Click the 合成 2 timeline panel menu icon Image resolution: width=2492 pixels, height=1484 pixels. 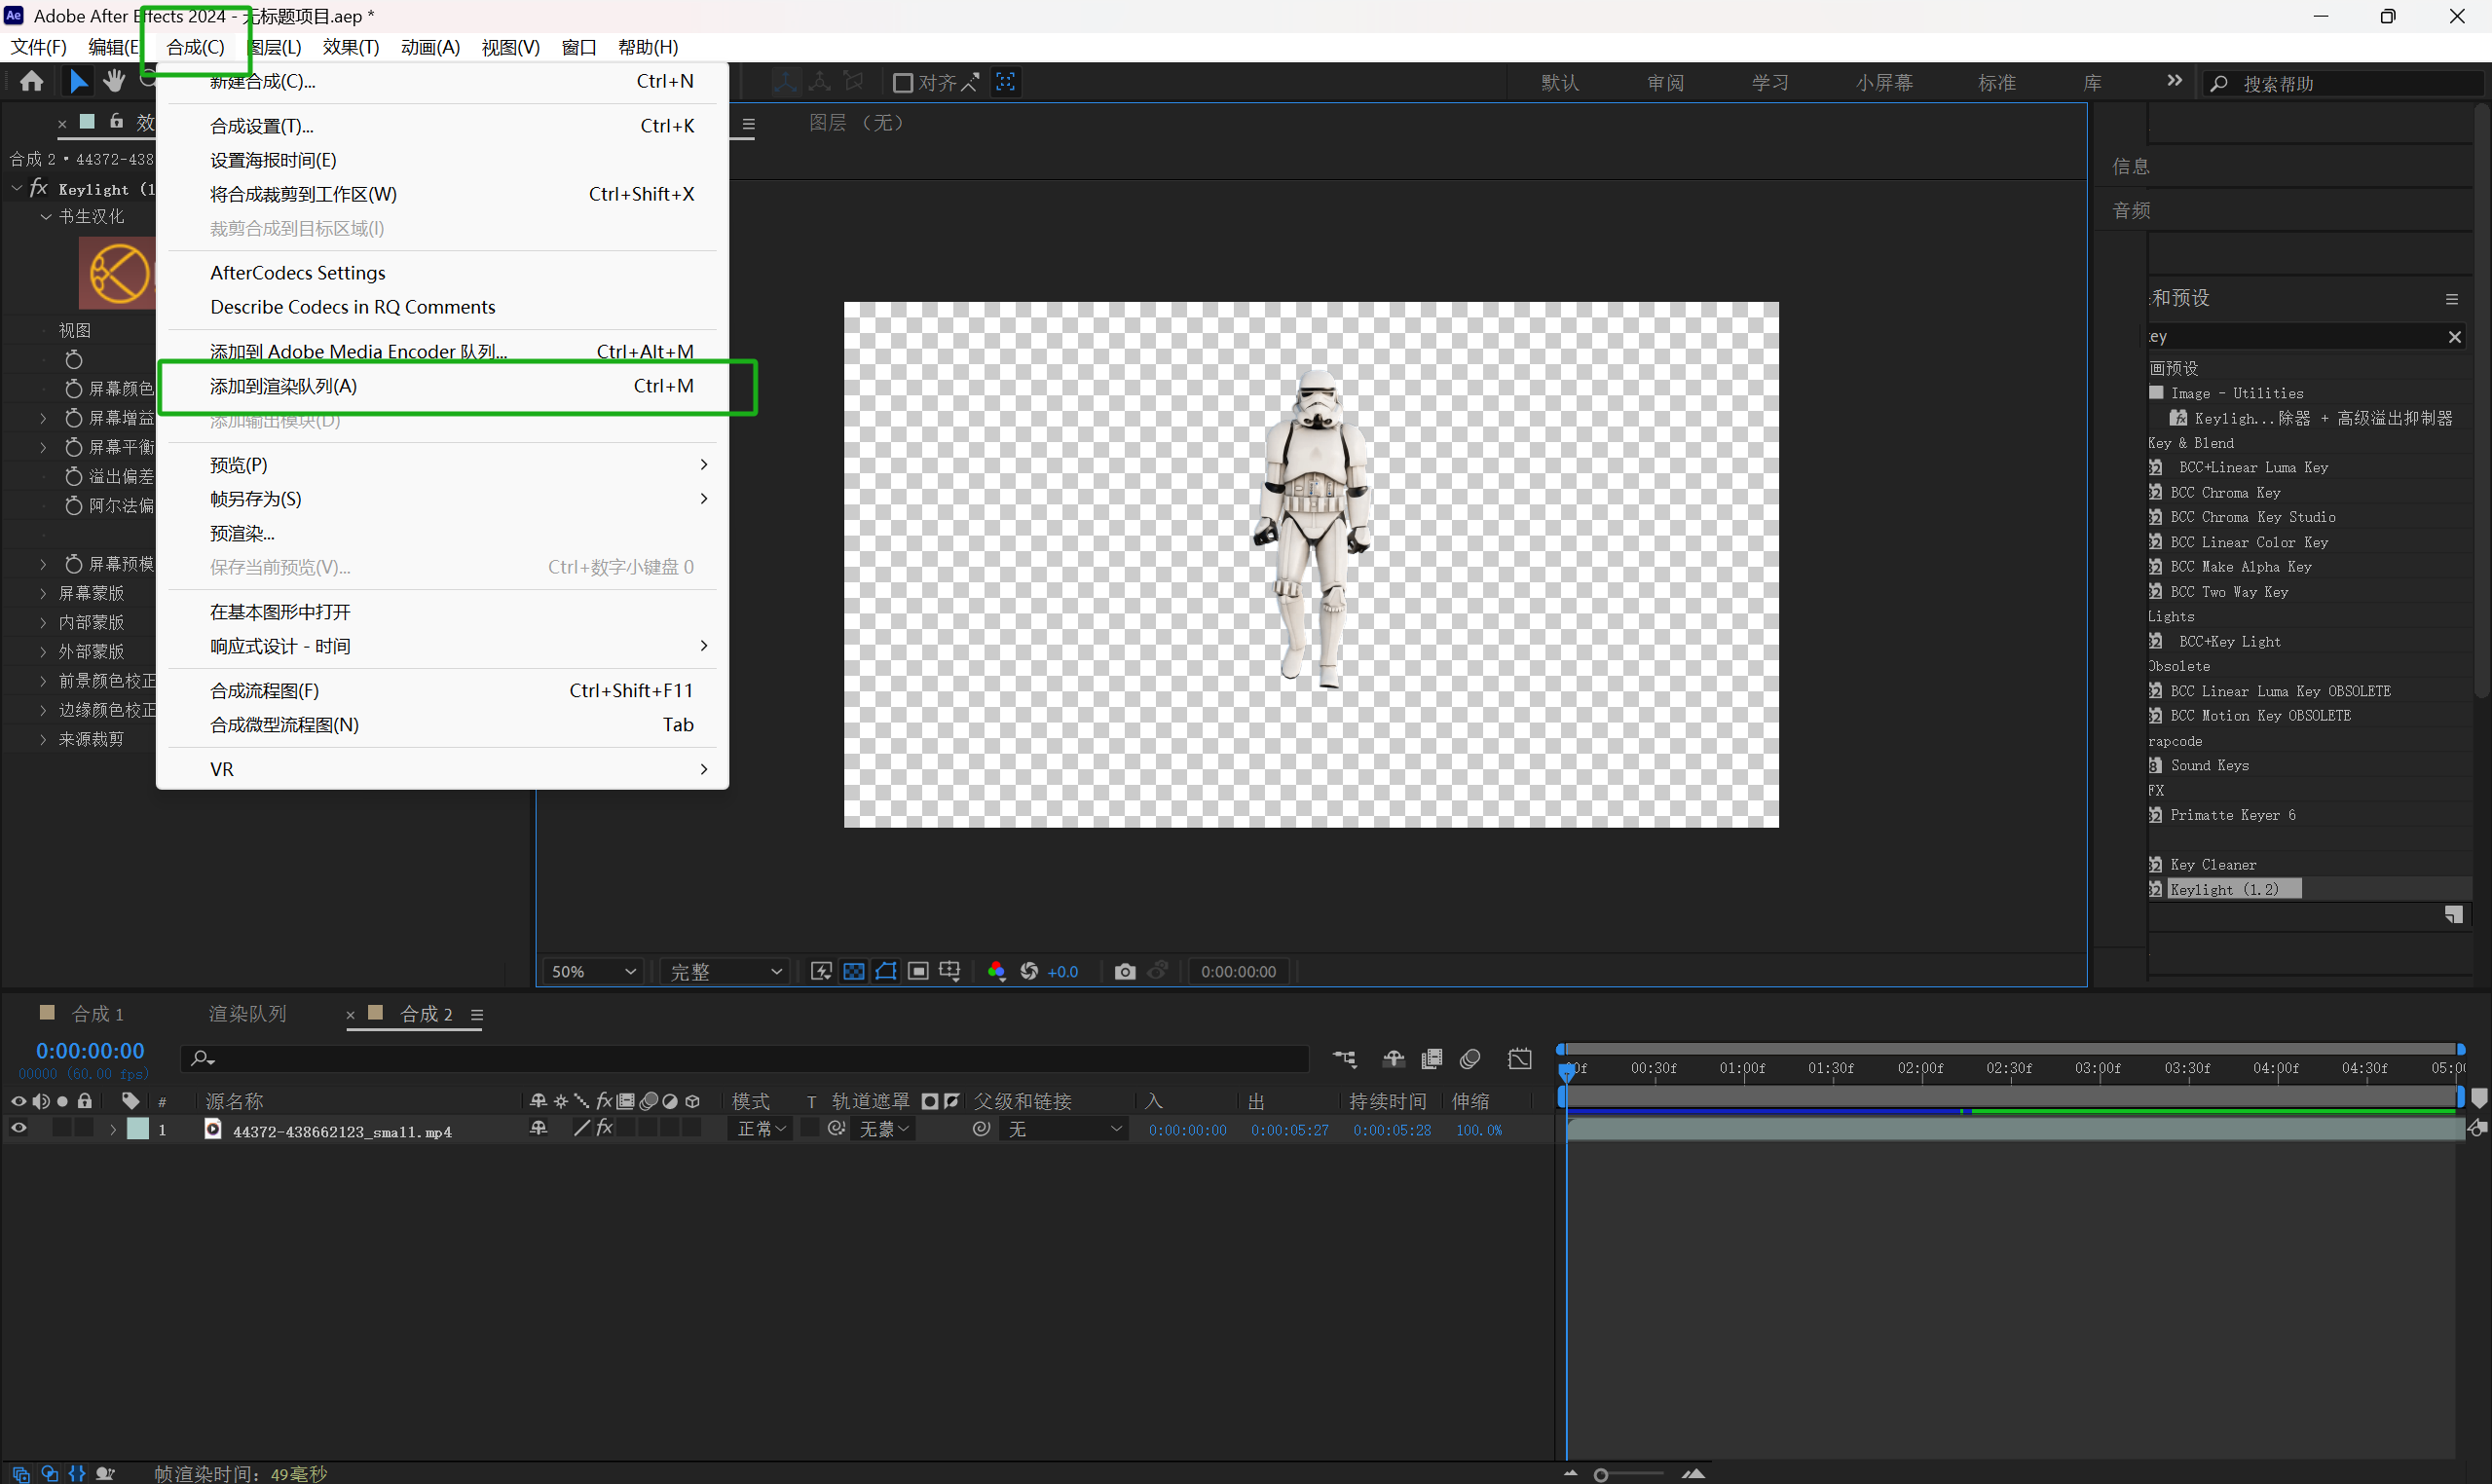point(477,1015)
